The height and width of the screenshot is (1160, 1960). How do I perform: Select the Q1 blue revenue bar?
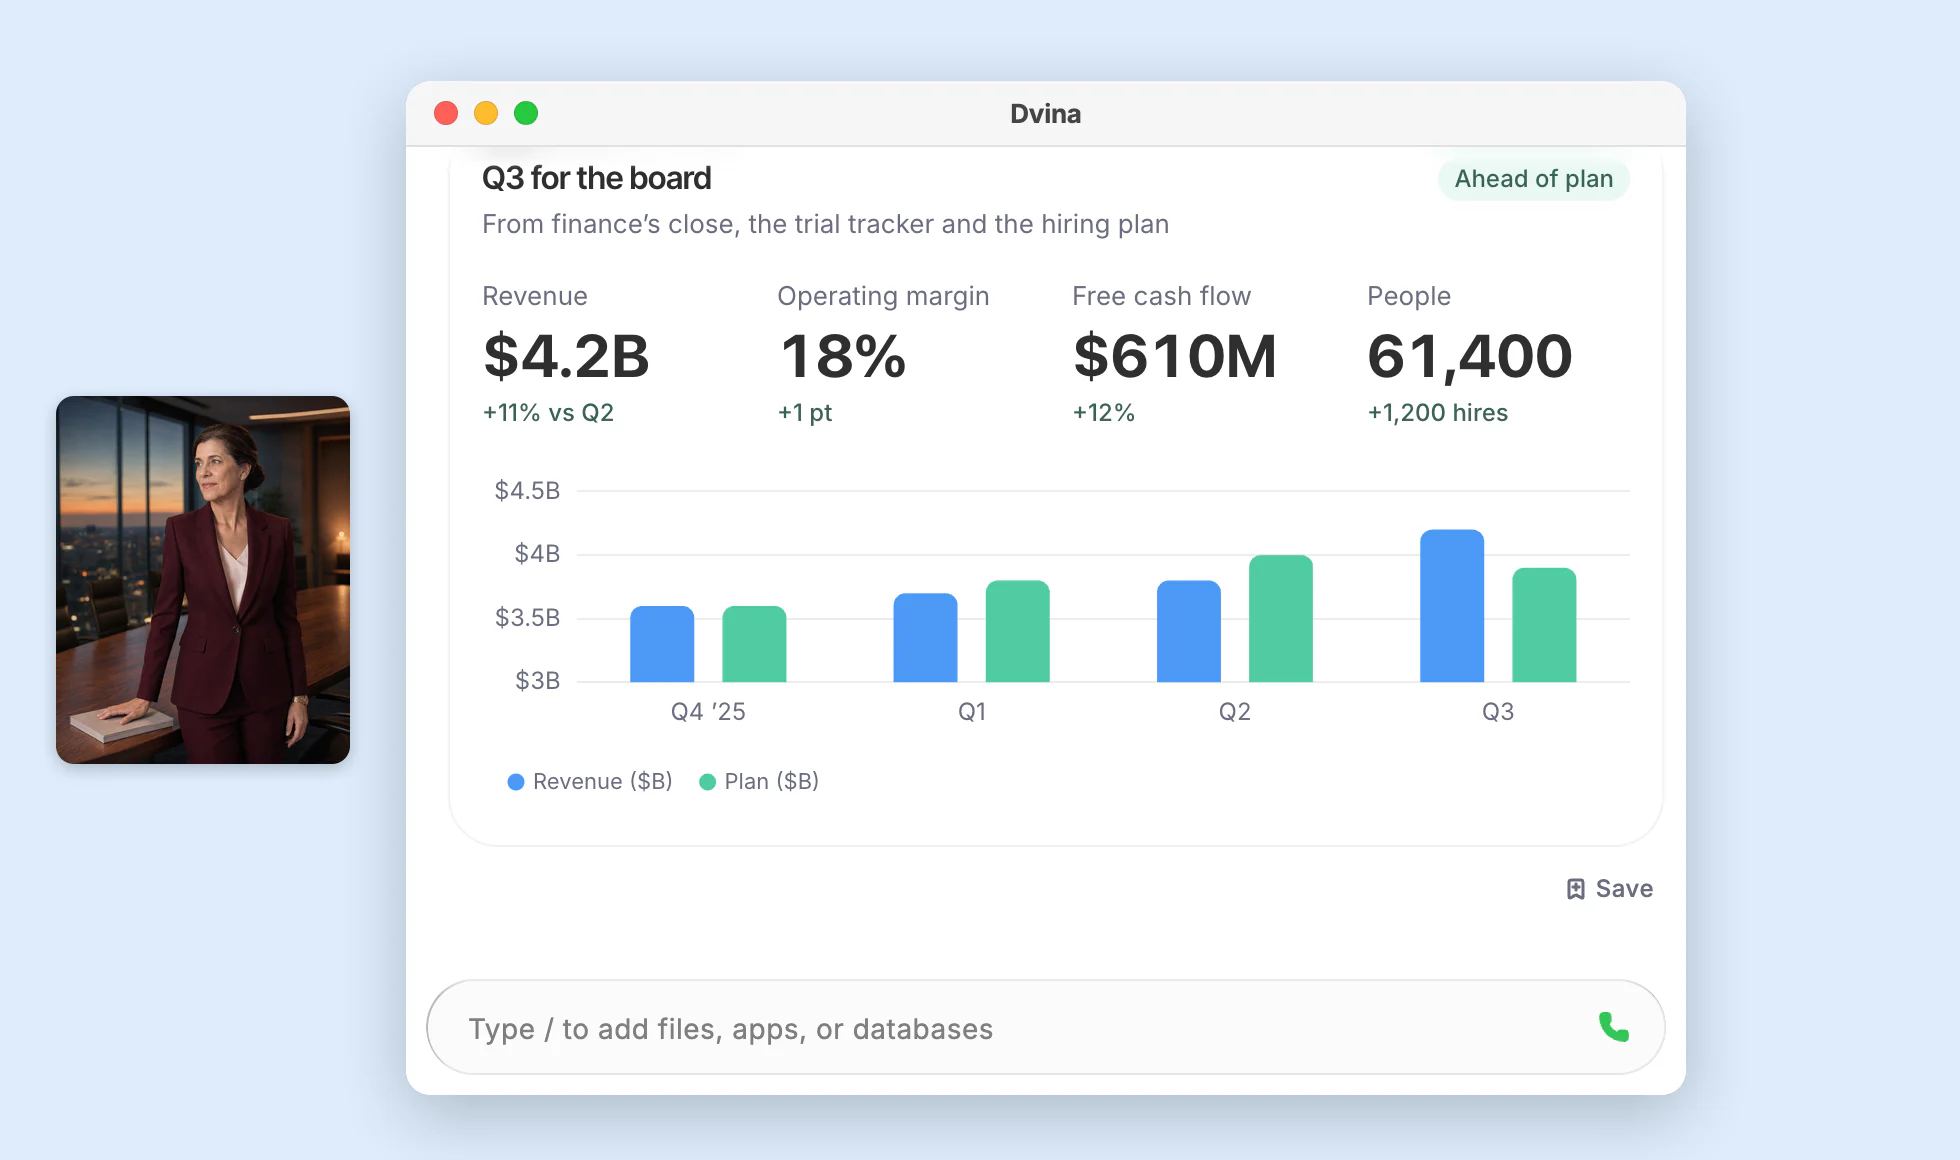pos(925,638)
